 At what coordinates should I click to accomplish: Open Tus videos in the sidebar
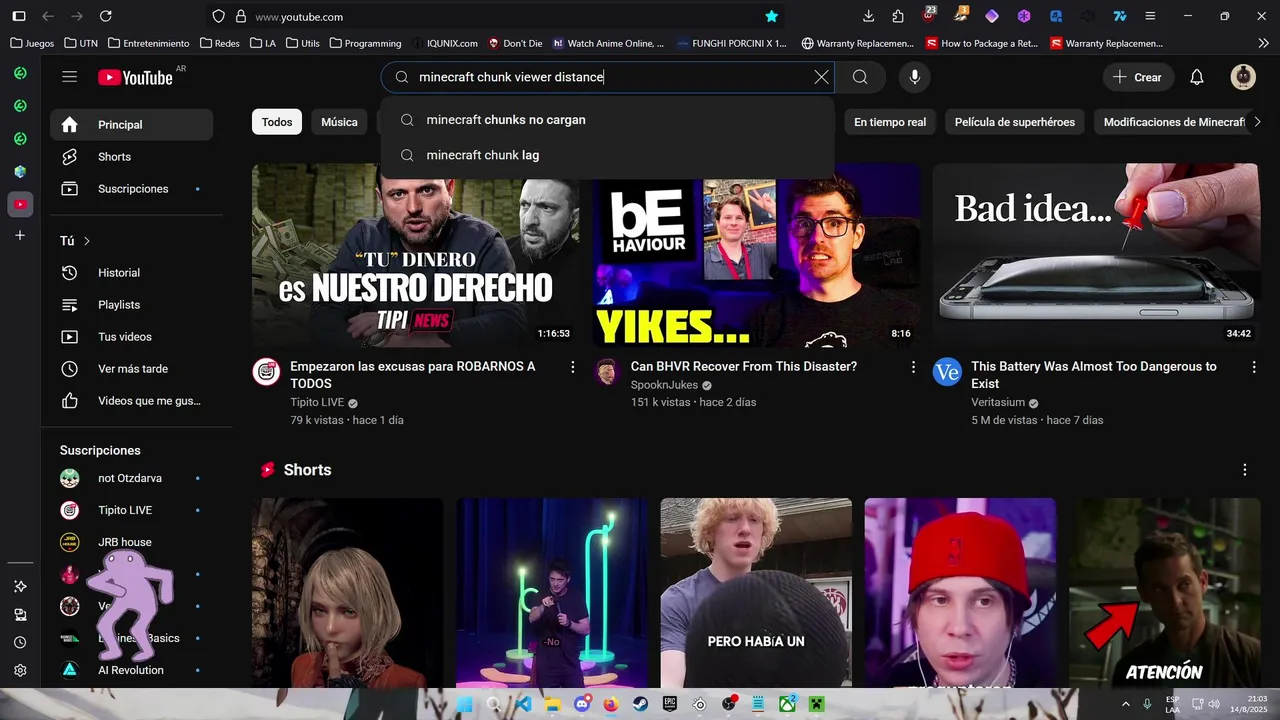click(131, 337)
